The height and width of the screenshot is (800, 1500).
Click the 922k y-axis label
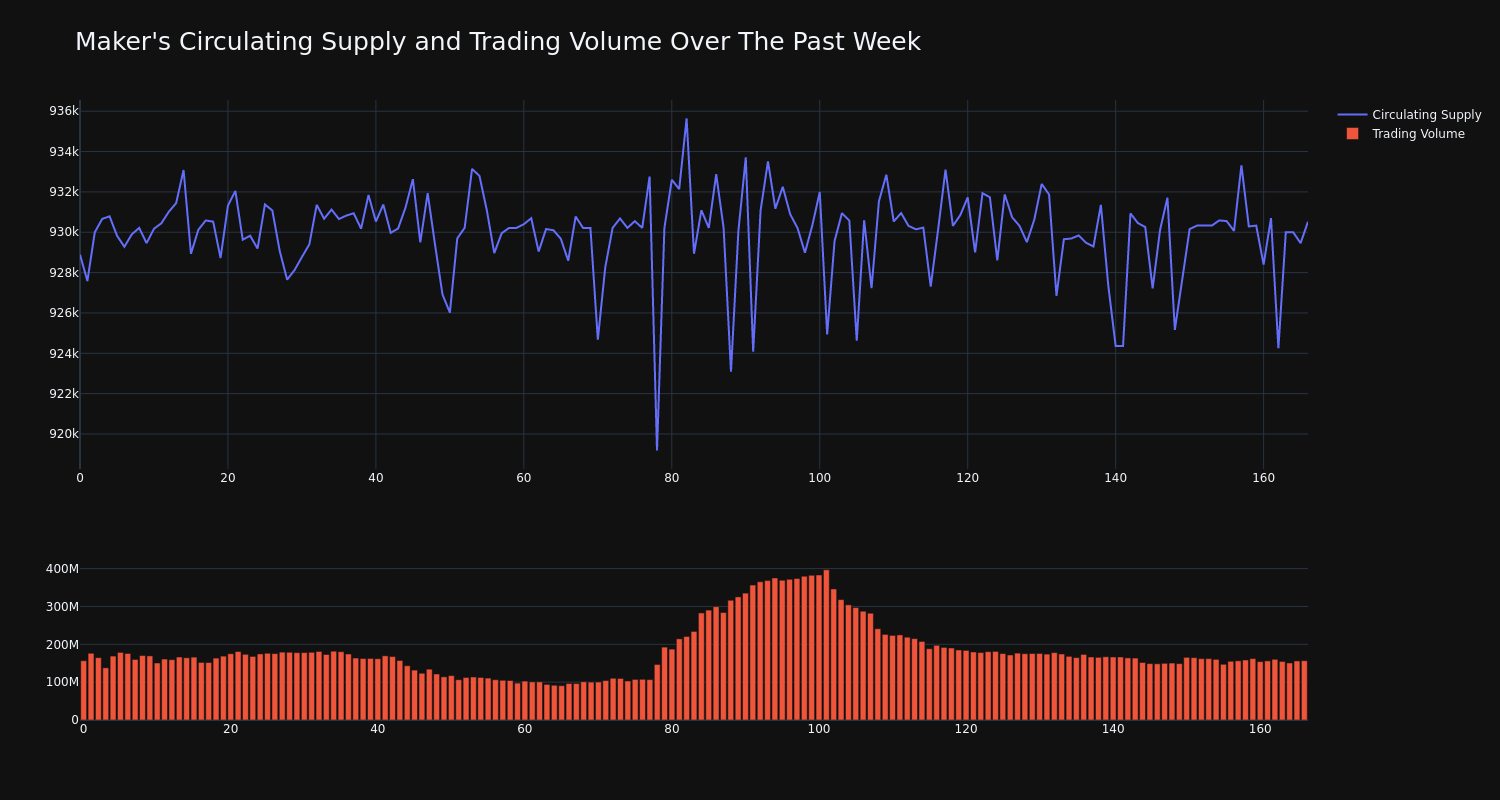64,394
